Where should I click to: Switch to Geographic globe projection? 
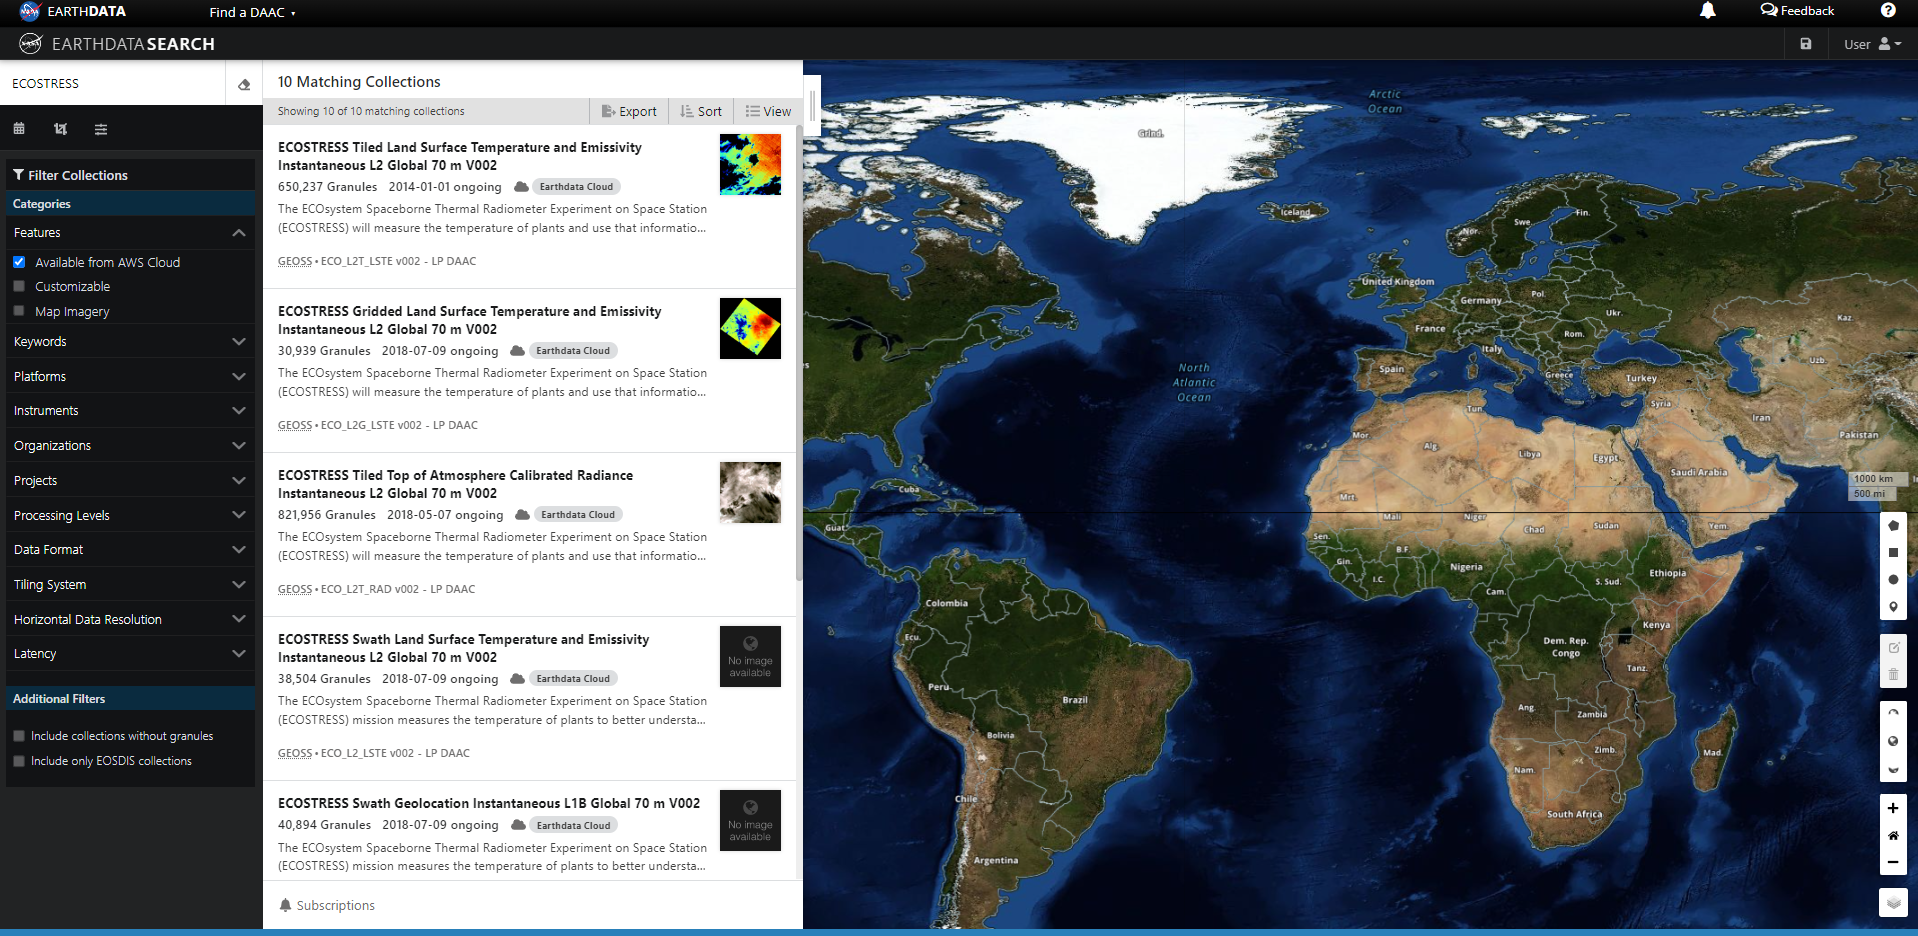(1893, 741)
